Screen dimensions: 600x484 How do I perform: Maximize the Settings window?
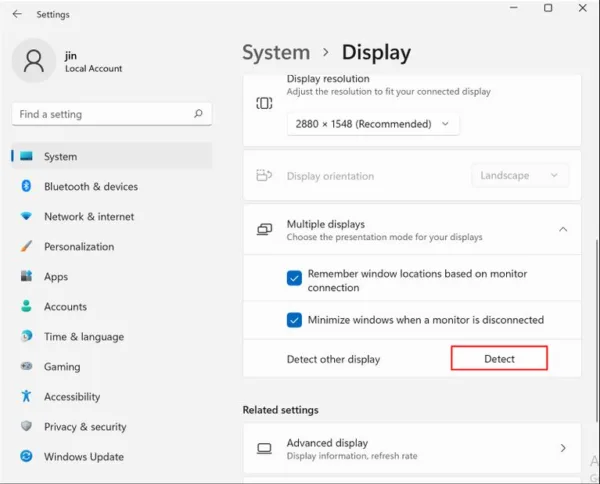tap(548, 8)
